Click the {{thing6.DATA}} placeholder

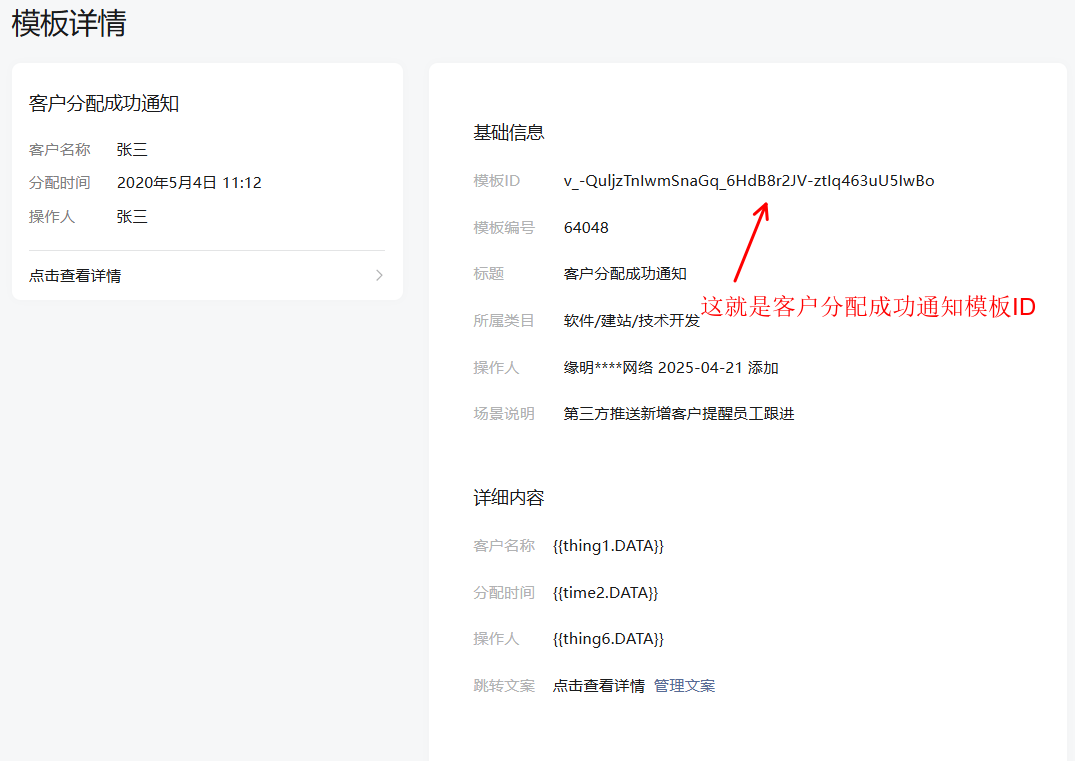point(608,639)
